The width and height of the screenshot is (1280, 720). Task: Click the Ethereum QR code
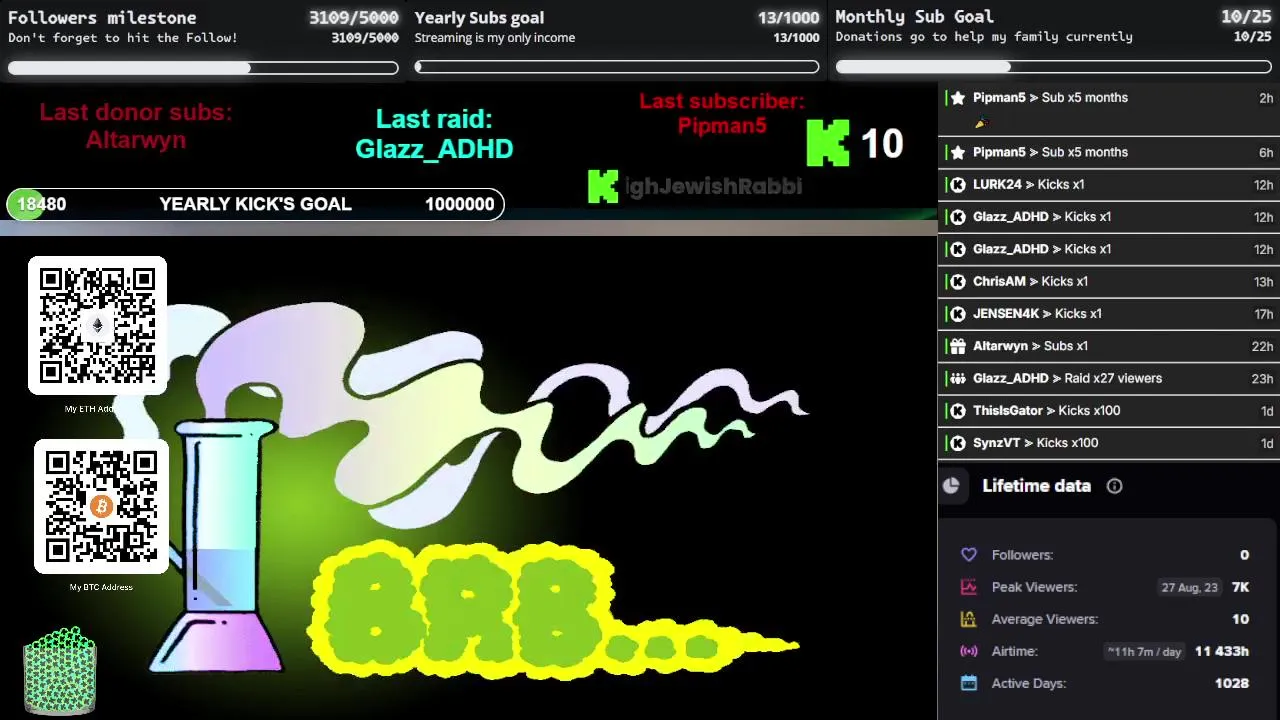pyautogui.click(x=97, y=326)
